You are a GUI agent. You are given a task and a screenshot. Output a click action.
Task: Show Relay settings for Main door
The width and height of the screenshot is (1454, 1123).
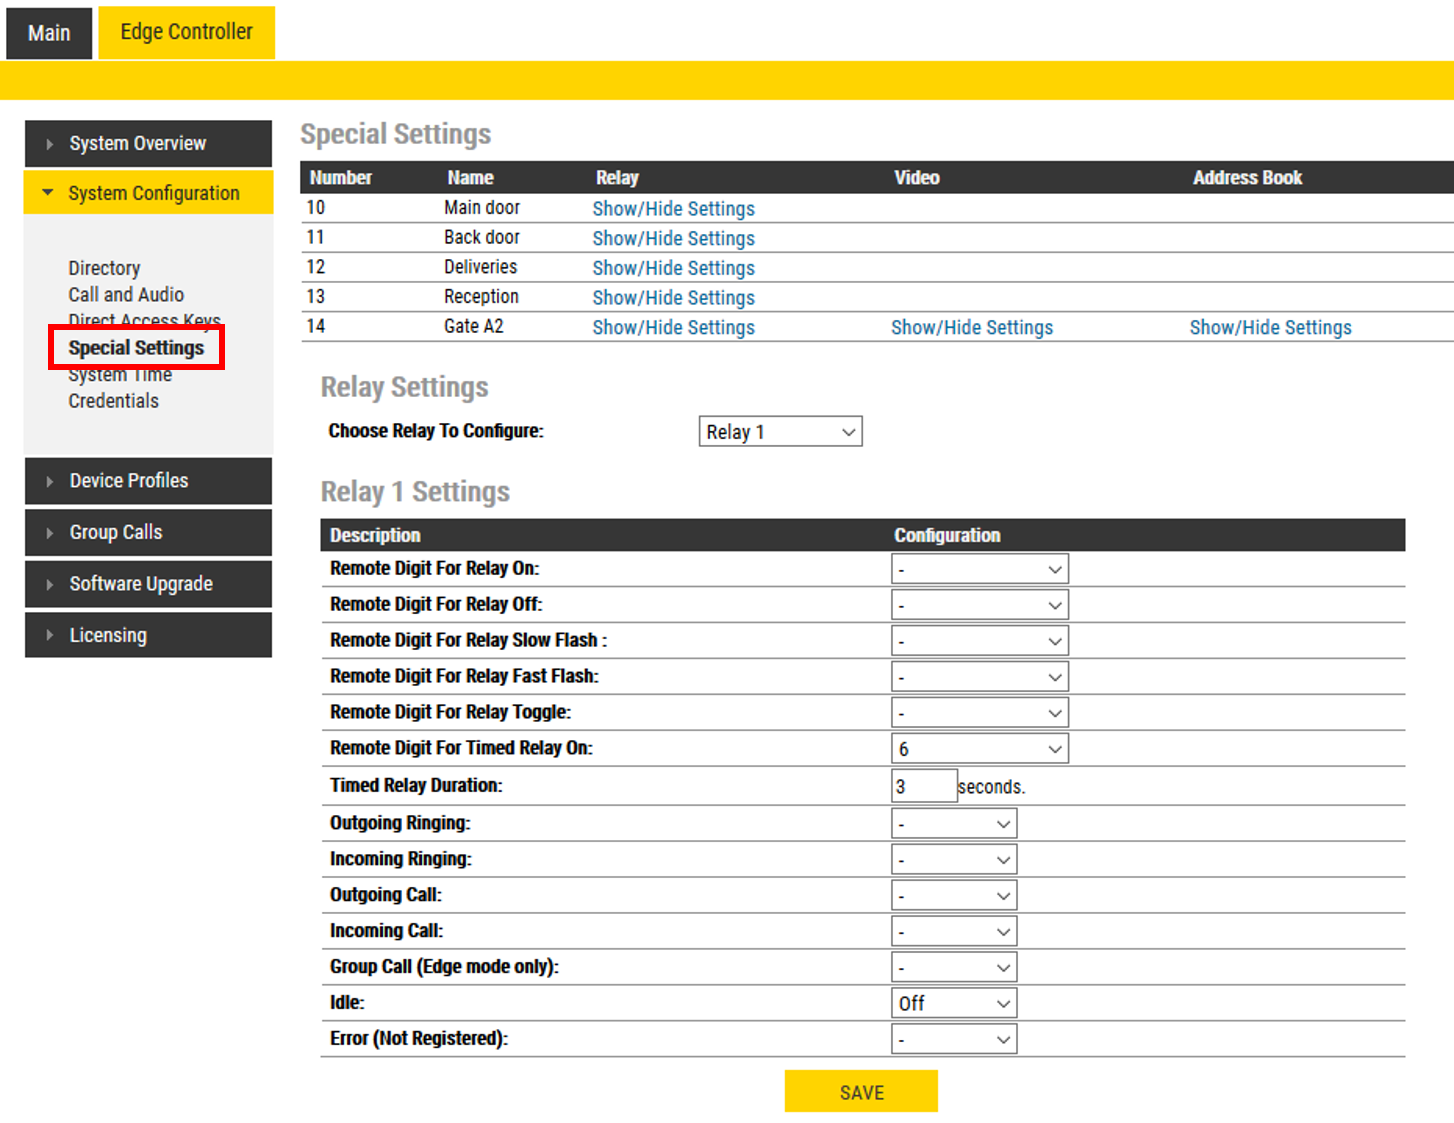[x=673, y=209]
